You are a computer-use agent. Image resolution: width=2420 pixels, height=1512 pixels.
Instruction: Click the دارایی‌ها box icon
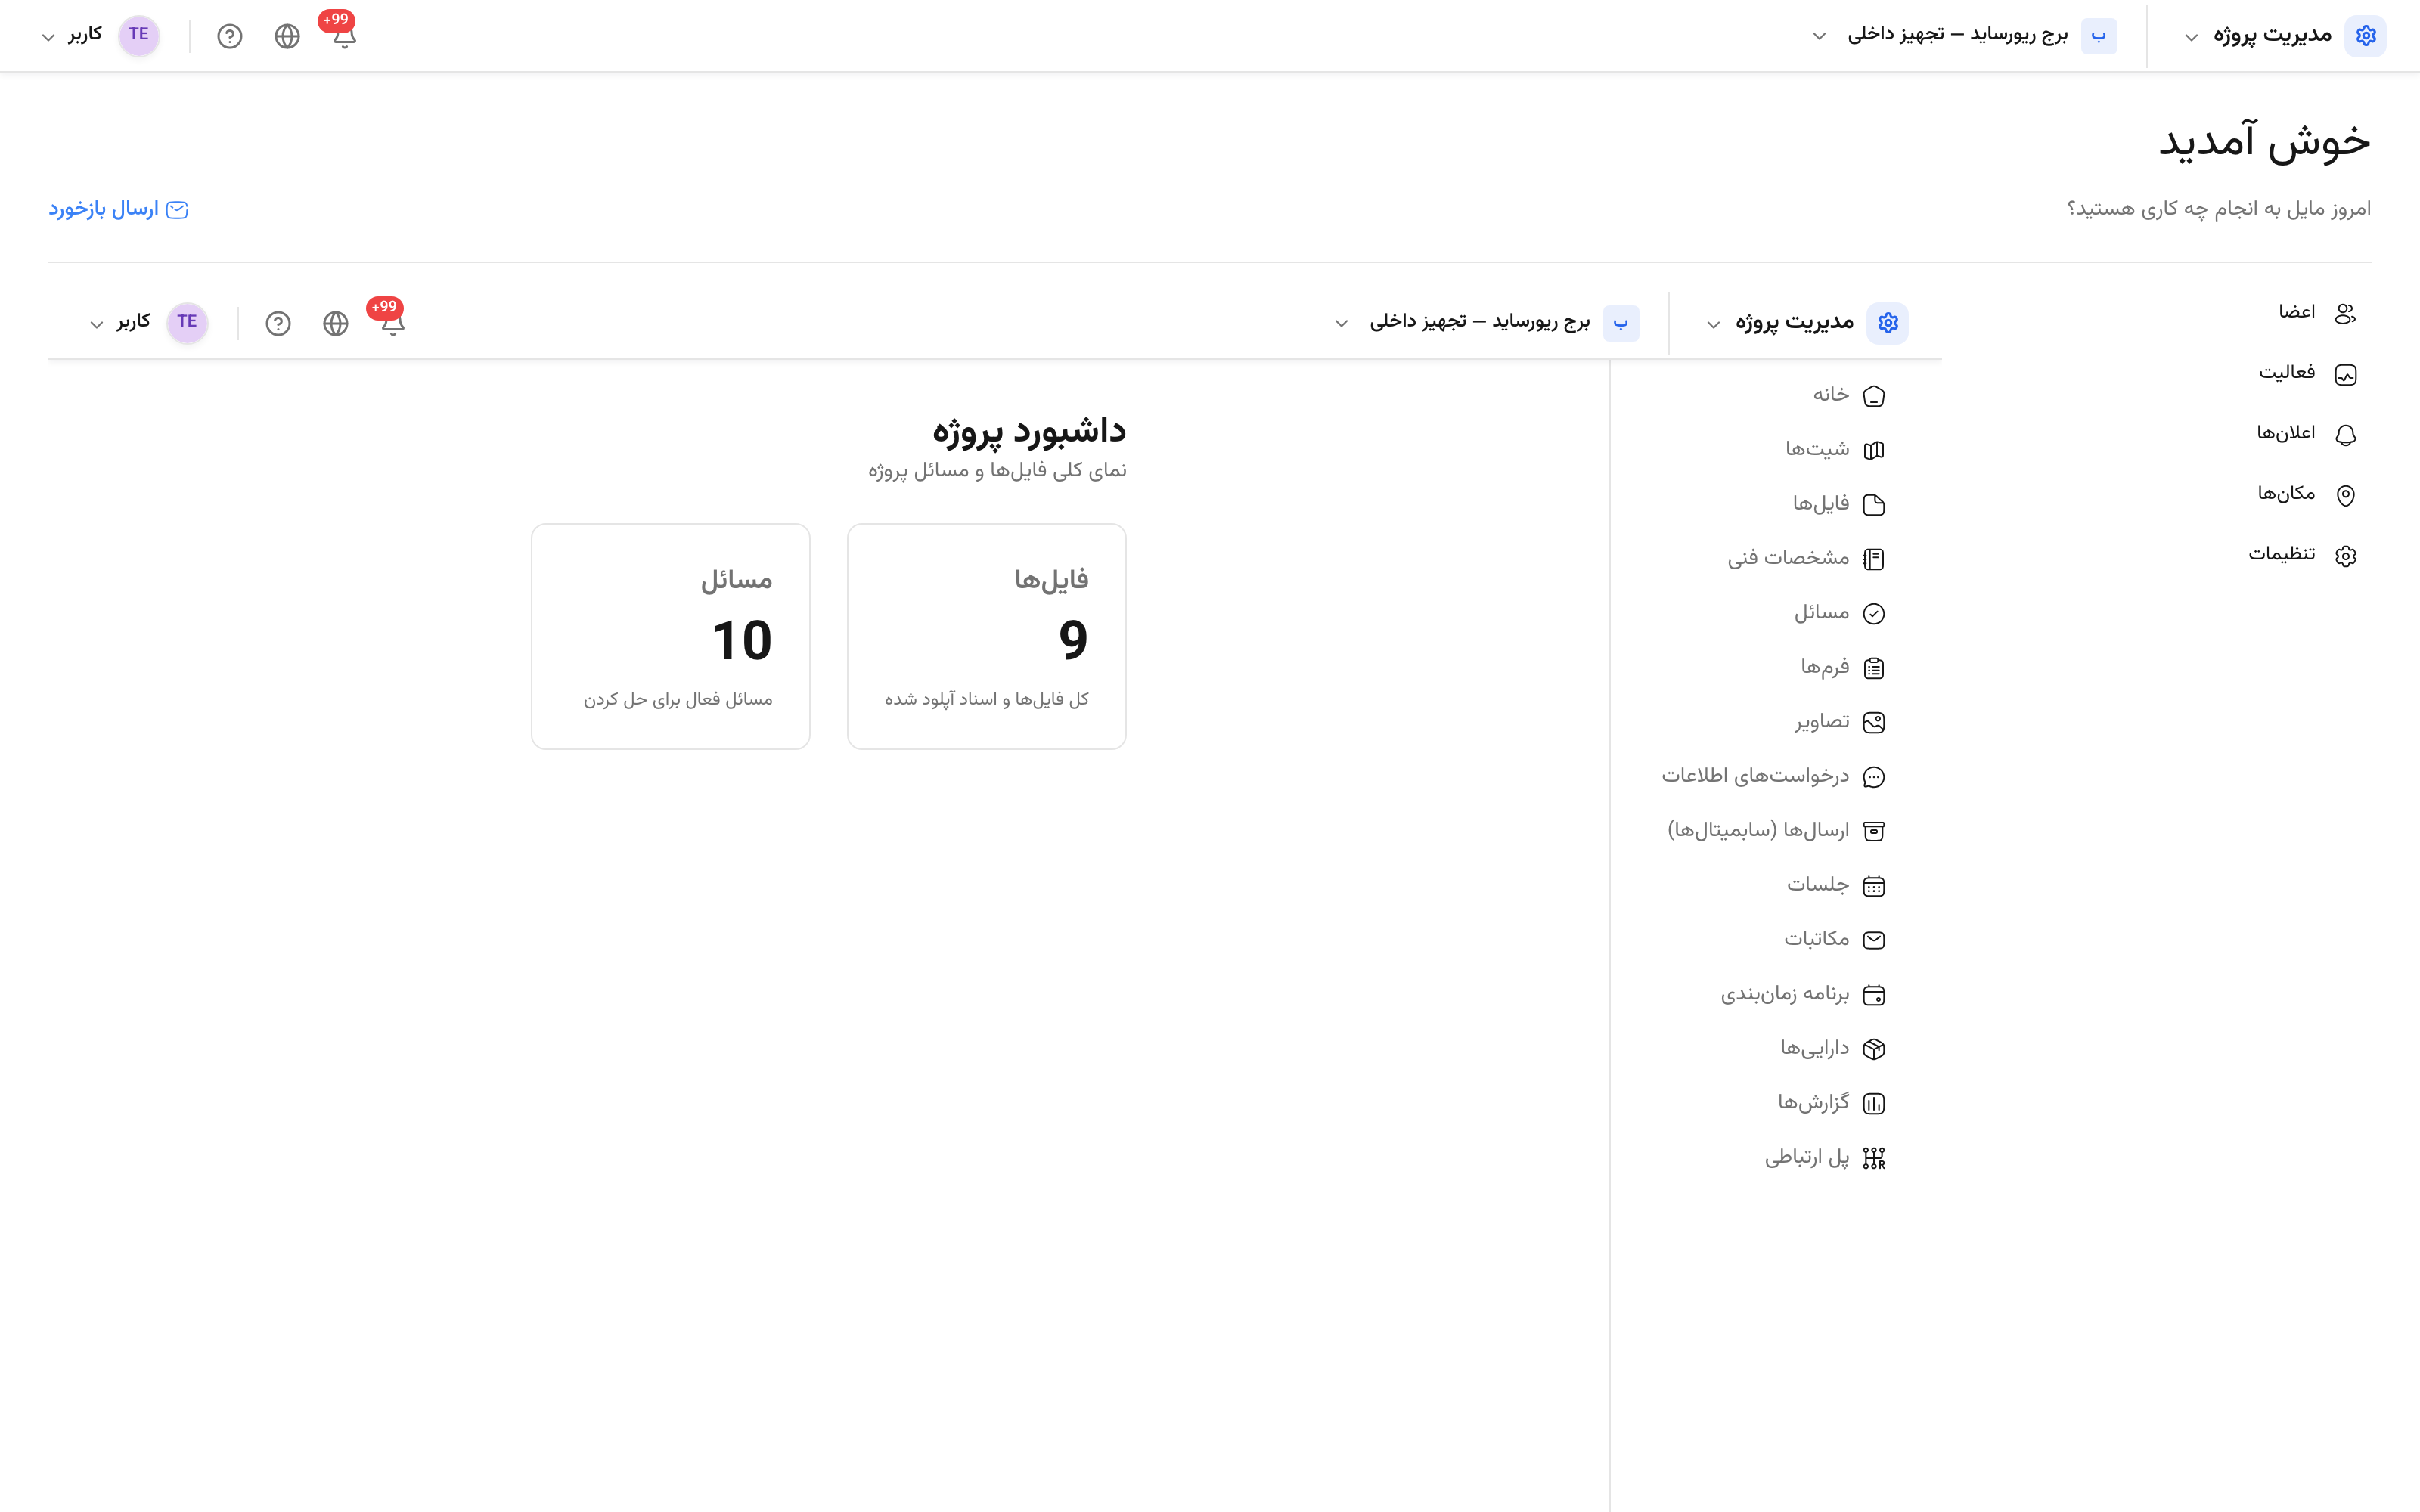click(1874, 1049)
